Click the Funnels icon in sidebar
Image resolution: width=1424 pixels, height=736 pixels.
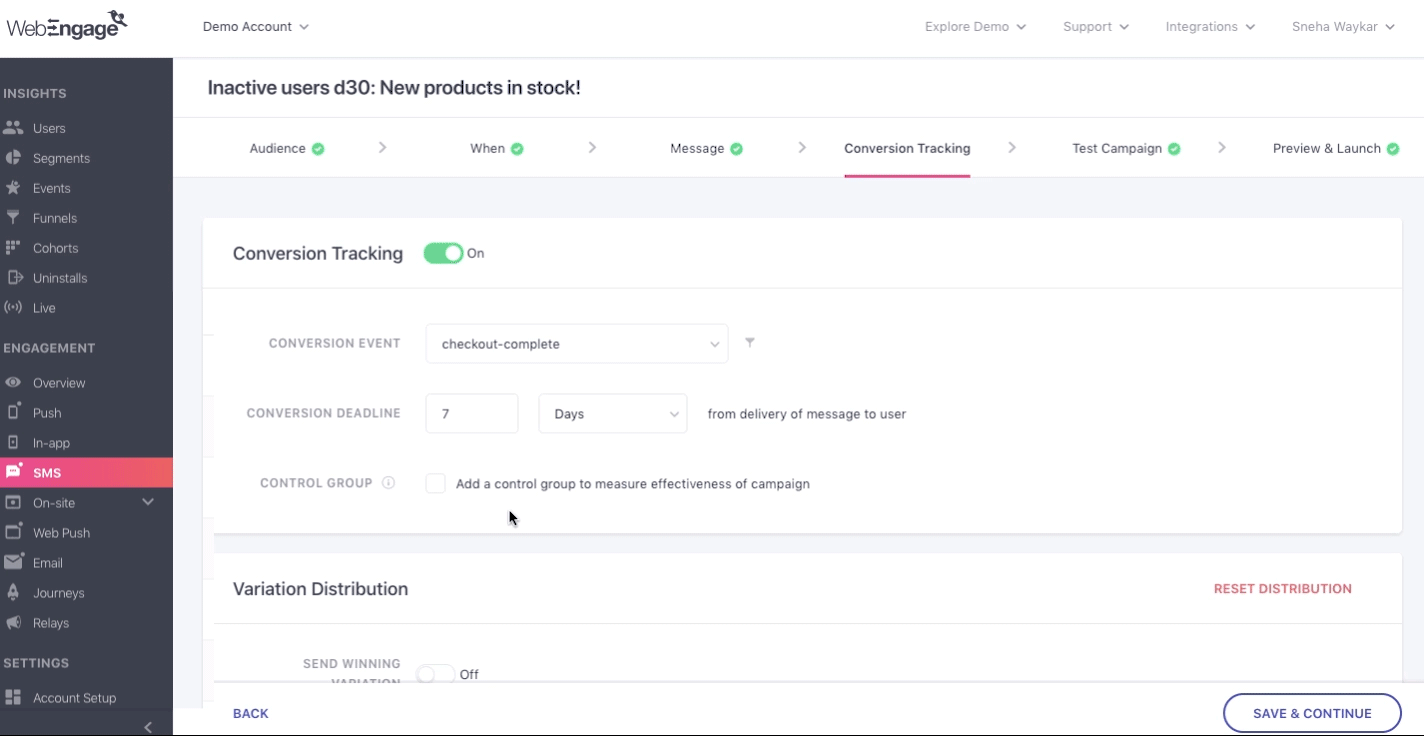(x=13, y=218)
